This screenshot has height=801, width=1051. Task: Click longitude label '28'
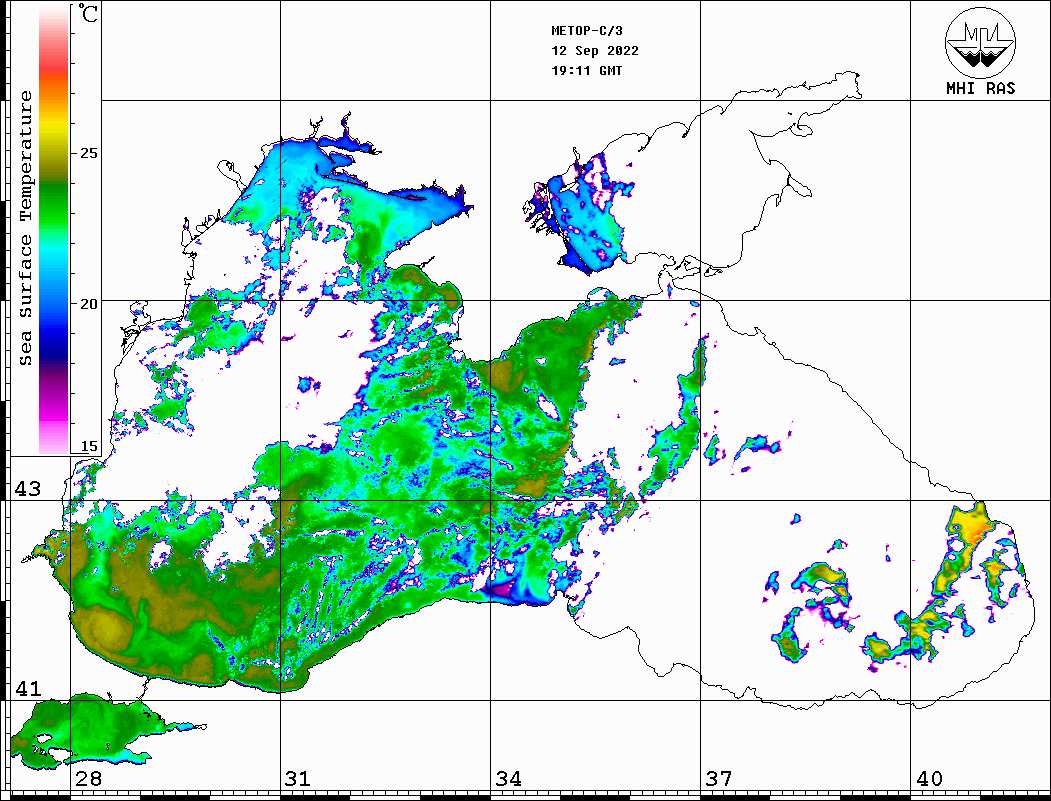[x=88, y=778]
